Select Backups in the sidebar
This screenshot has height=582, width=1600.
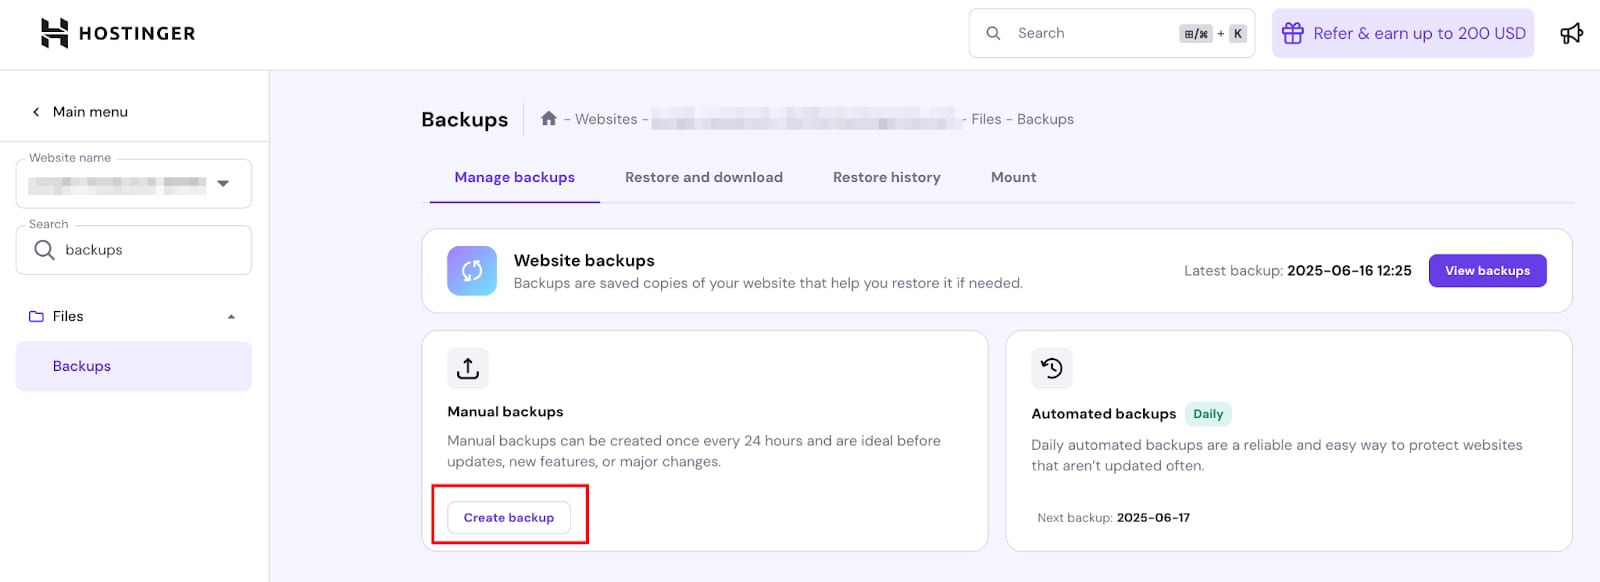[x=82, y=366]
